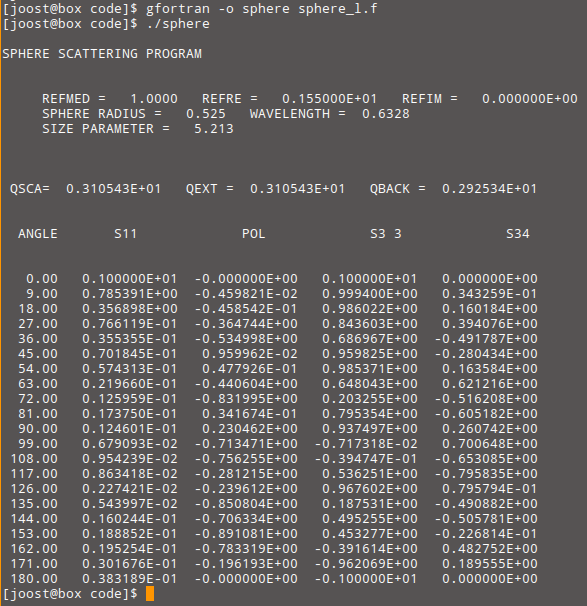The width and height of the screenshot is (587, 606).
Task: Click the REFRE value 0.155000E+01
Action: tap(329, 99)
